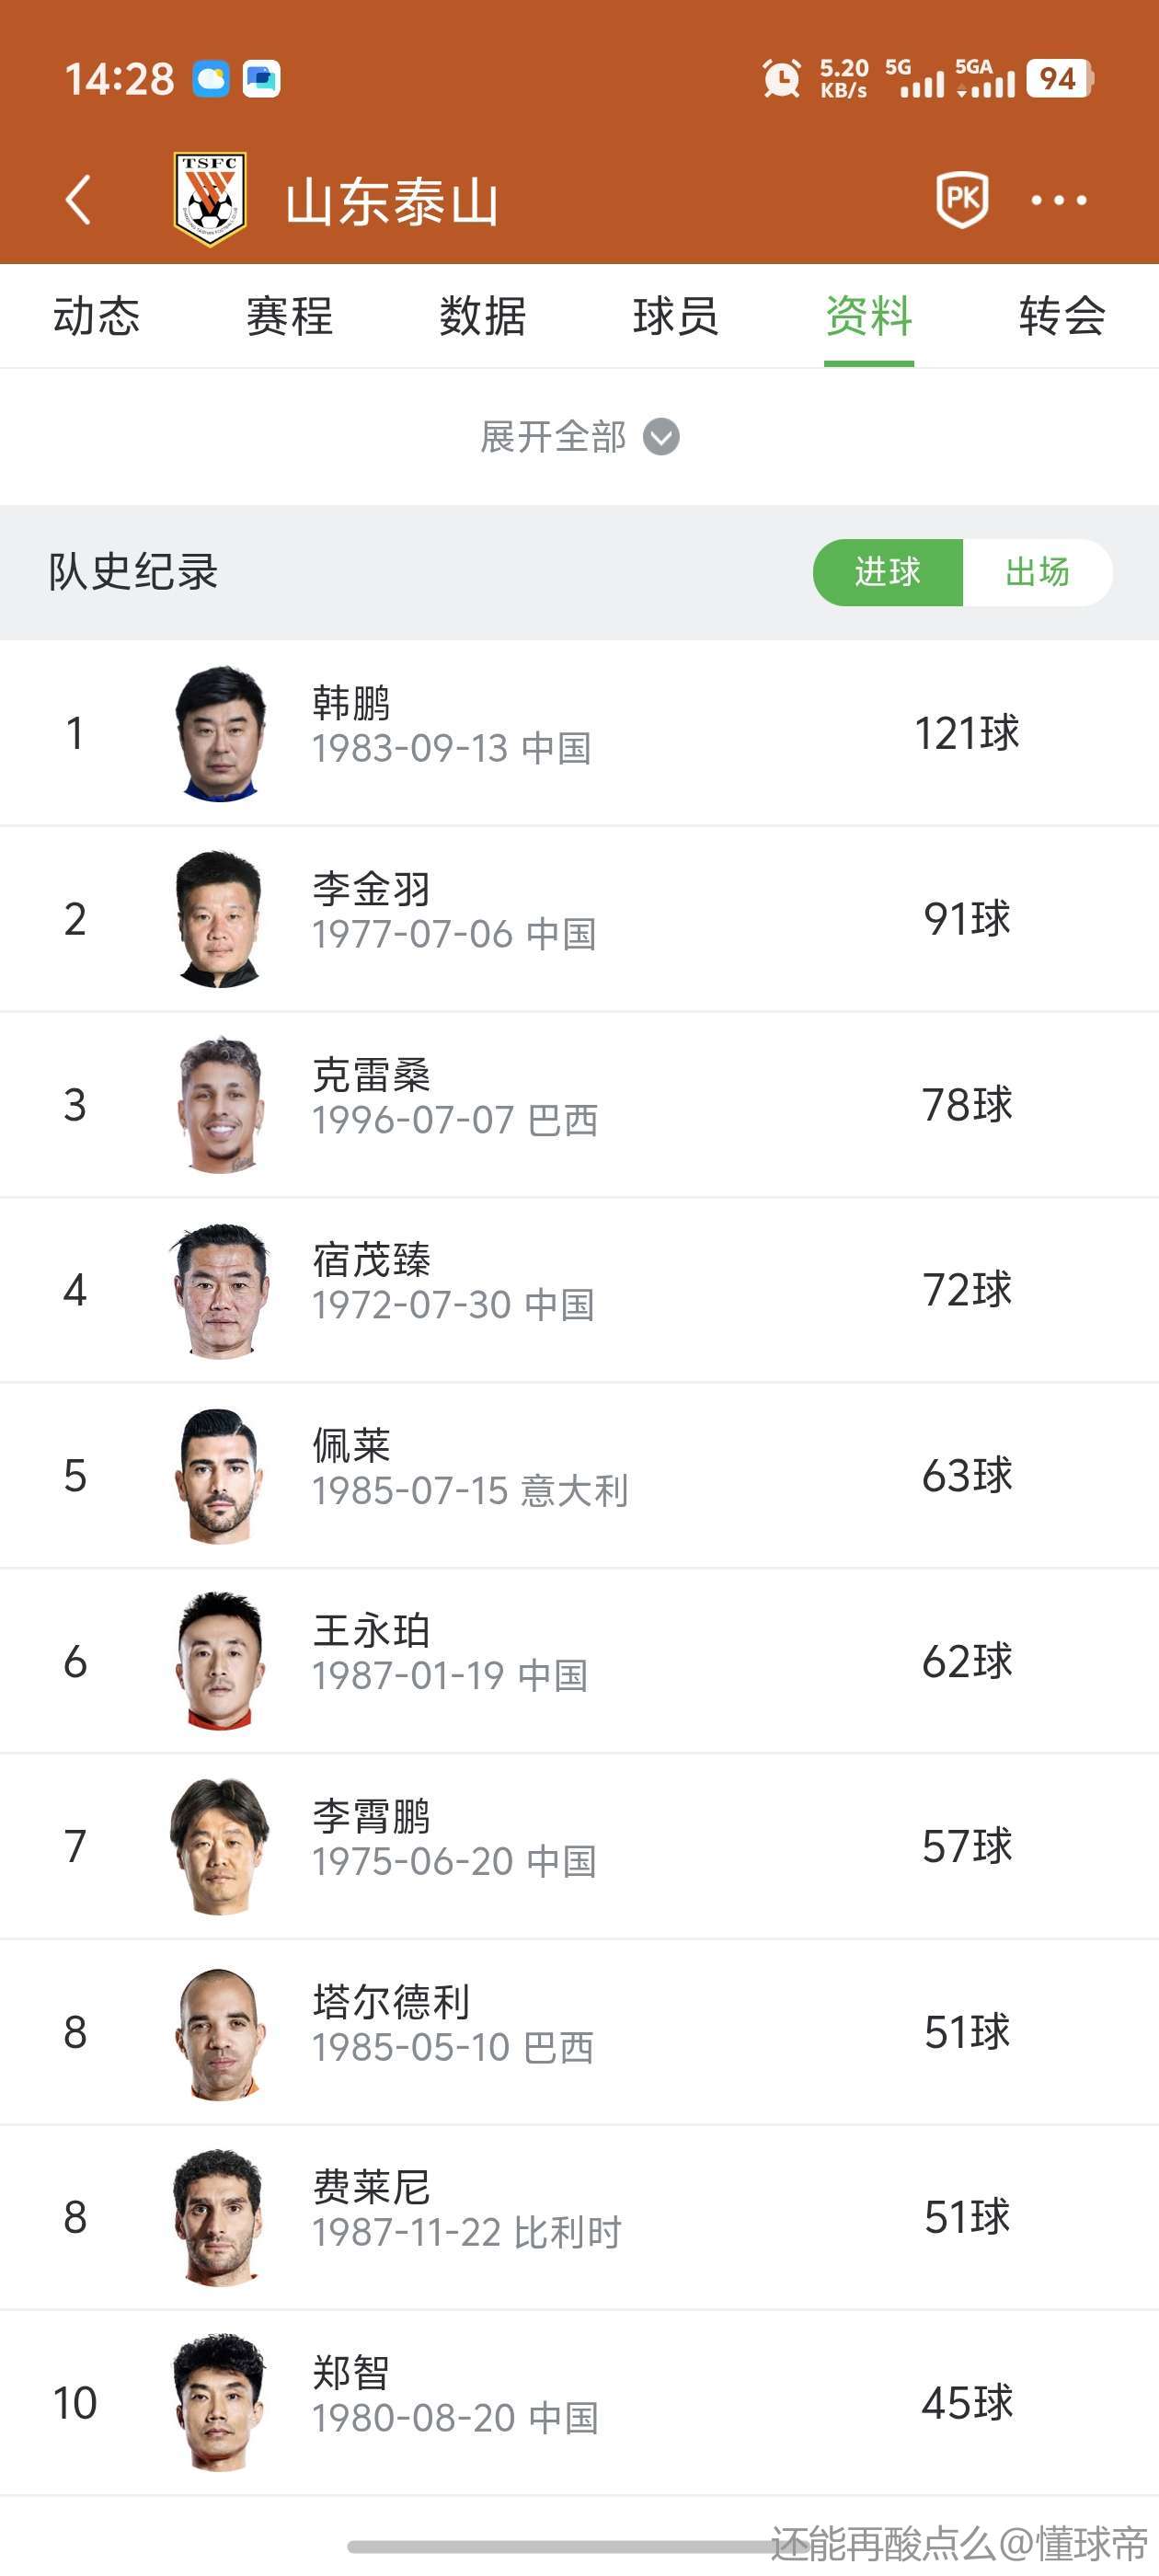1159x2576 pixels.
Task: Open the three-dot more options menu
Action: coord(1058,200)
